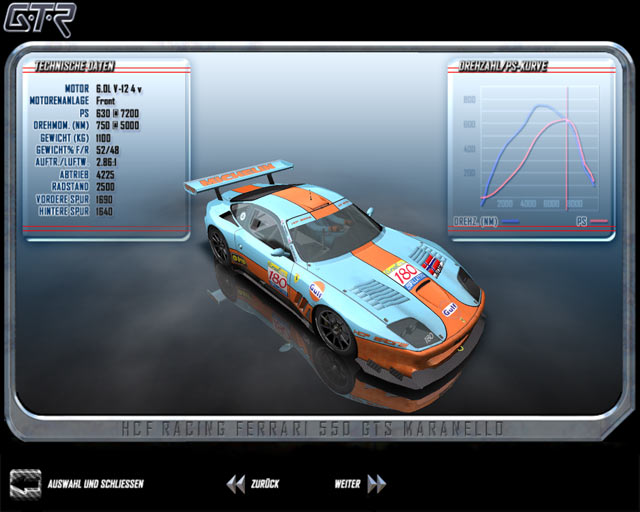640x512 pixels.
Task: Click Gewicht value 1100
Action: (103, 138)
